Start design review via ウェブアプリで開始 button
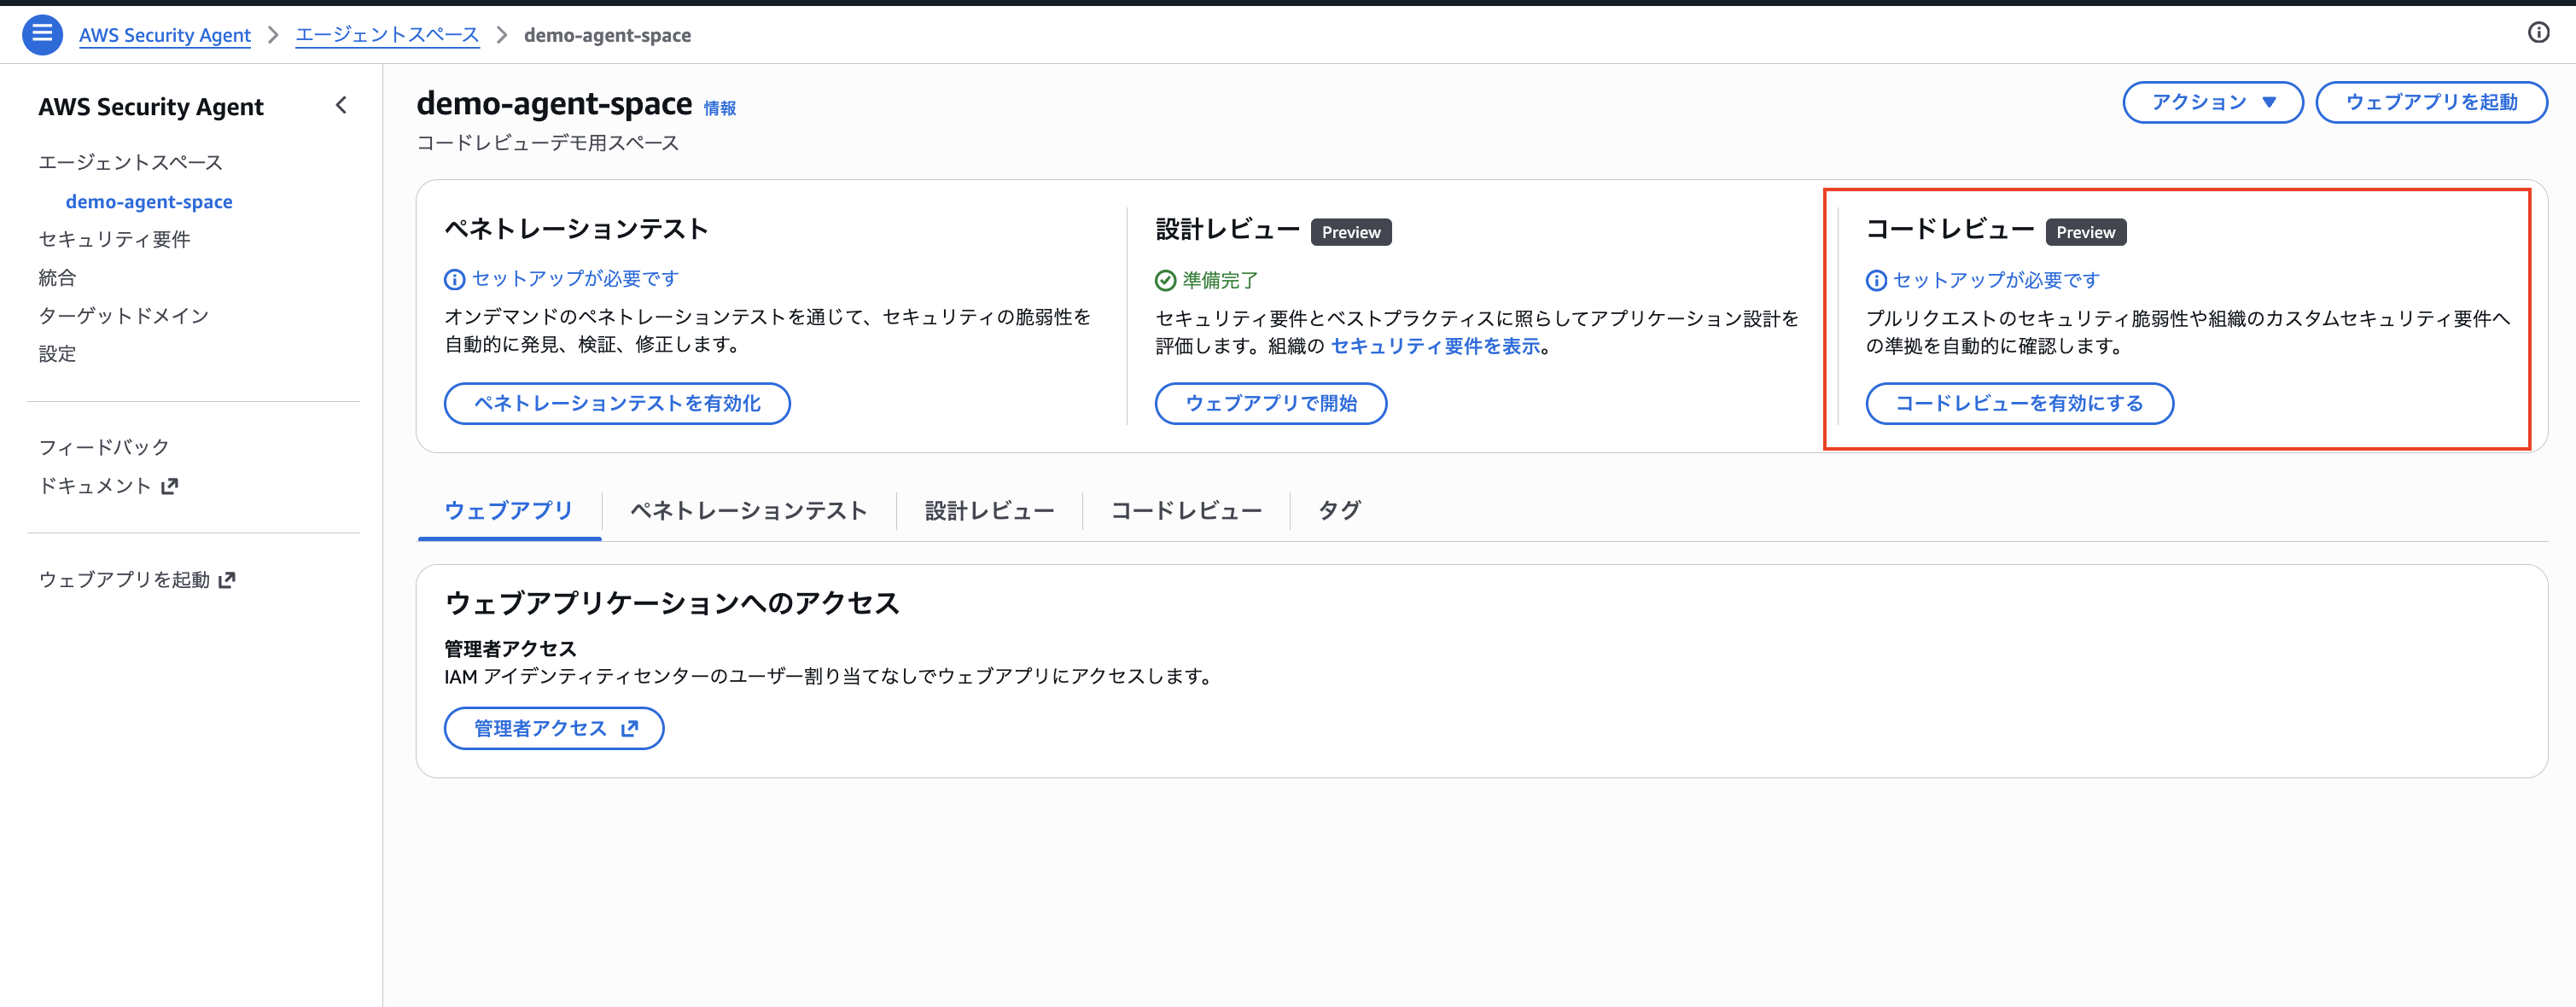 pyautogui.click(x=1270, y=404)
